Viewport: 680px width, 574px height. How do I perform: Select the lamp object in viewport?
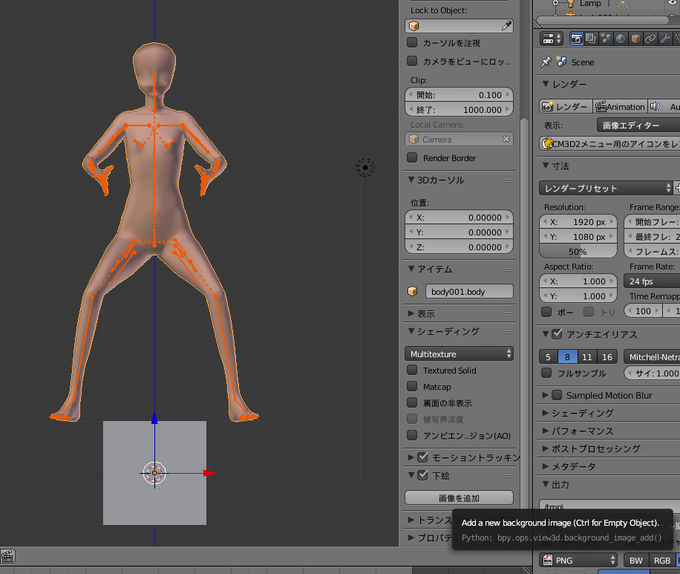click(365, 167)
